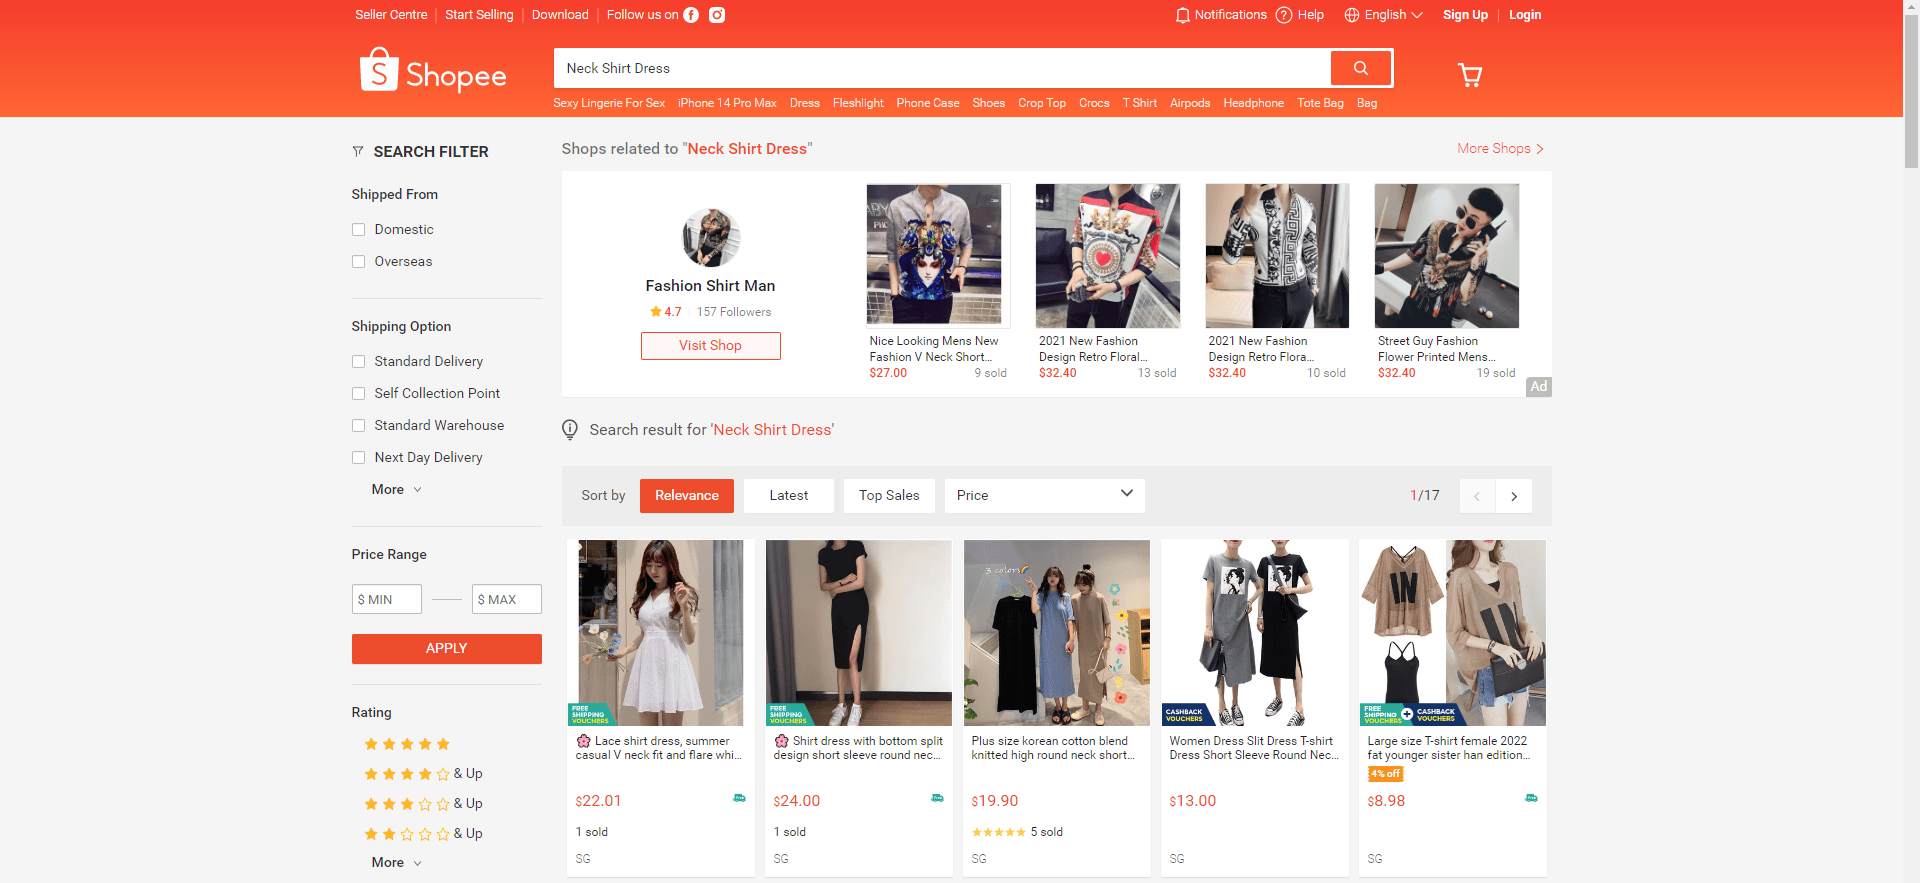Click the Notifications bell icon
Image resolution: width=1920 pixels, height=883 pixels.
tap(1183, 15)
